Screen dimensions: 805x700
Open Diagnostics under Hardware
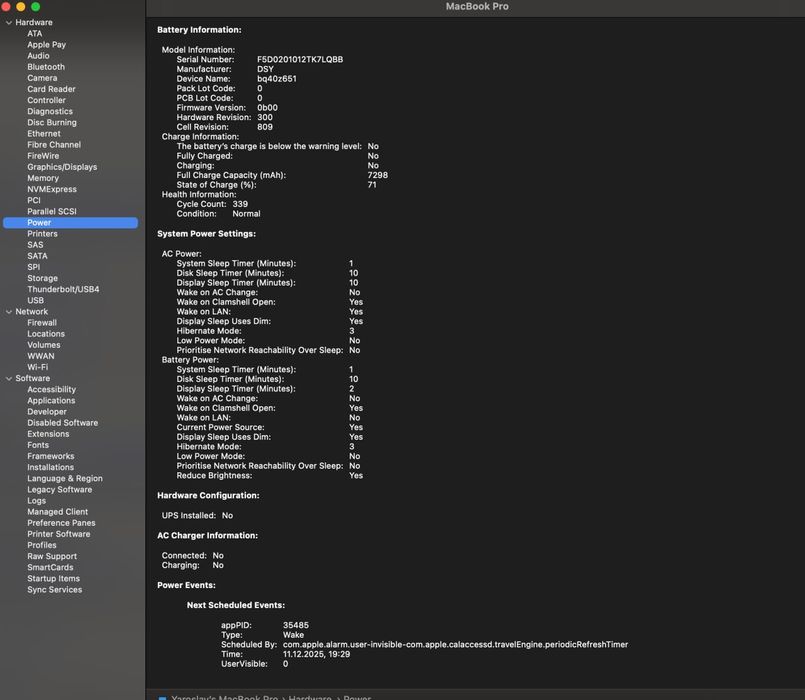coord(50,111)
